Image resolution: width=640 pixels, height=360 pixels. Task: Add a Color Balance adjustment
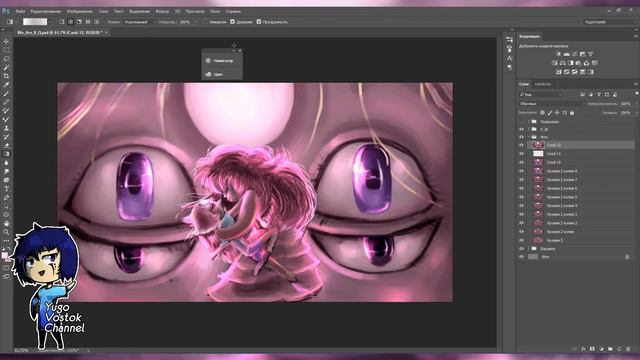pyautogui.click(x=562, y=63)
